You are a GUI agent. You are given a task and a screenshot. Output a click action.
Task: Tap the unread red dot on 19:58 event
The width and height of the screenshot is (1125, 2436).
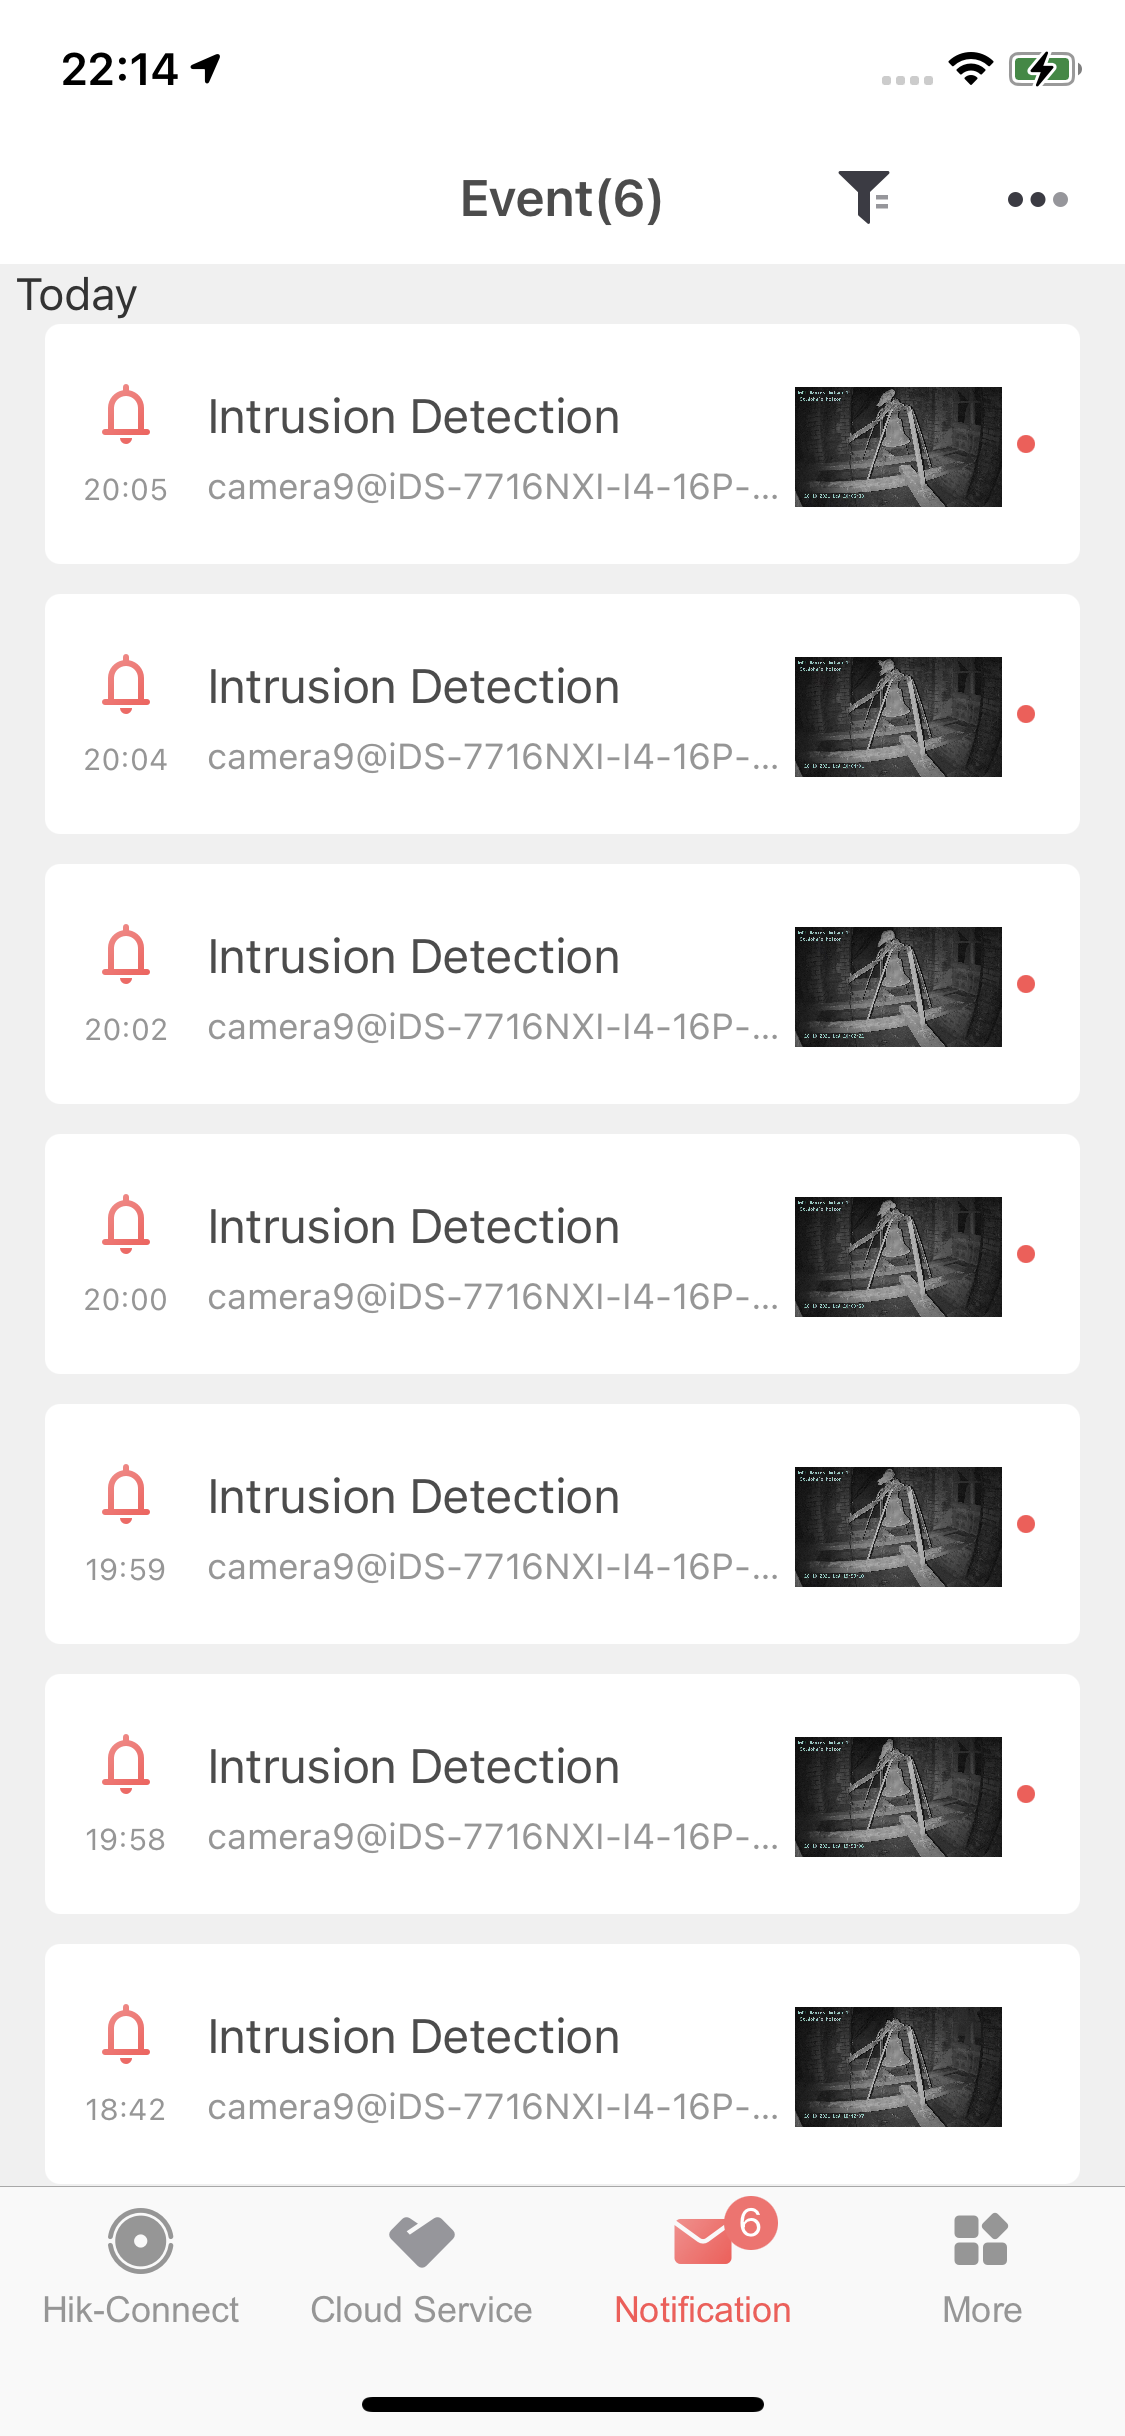click(1026, 1794)
